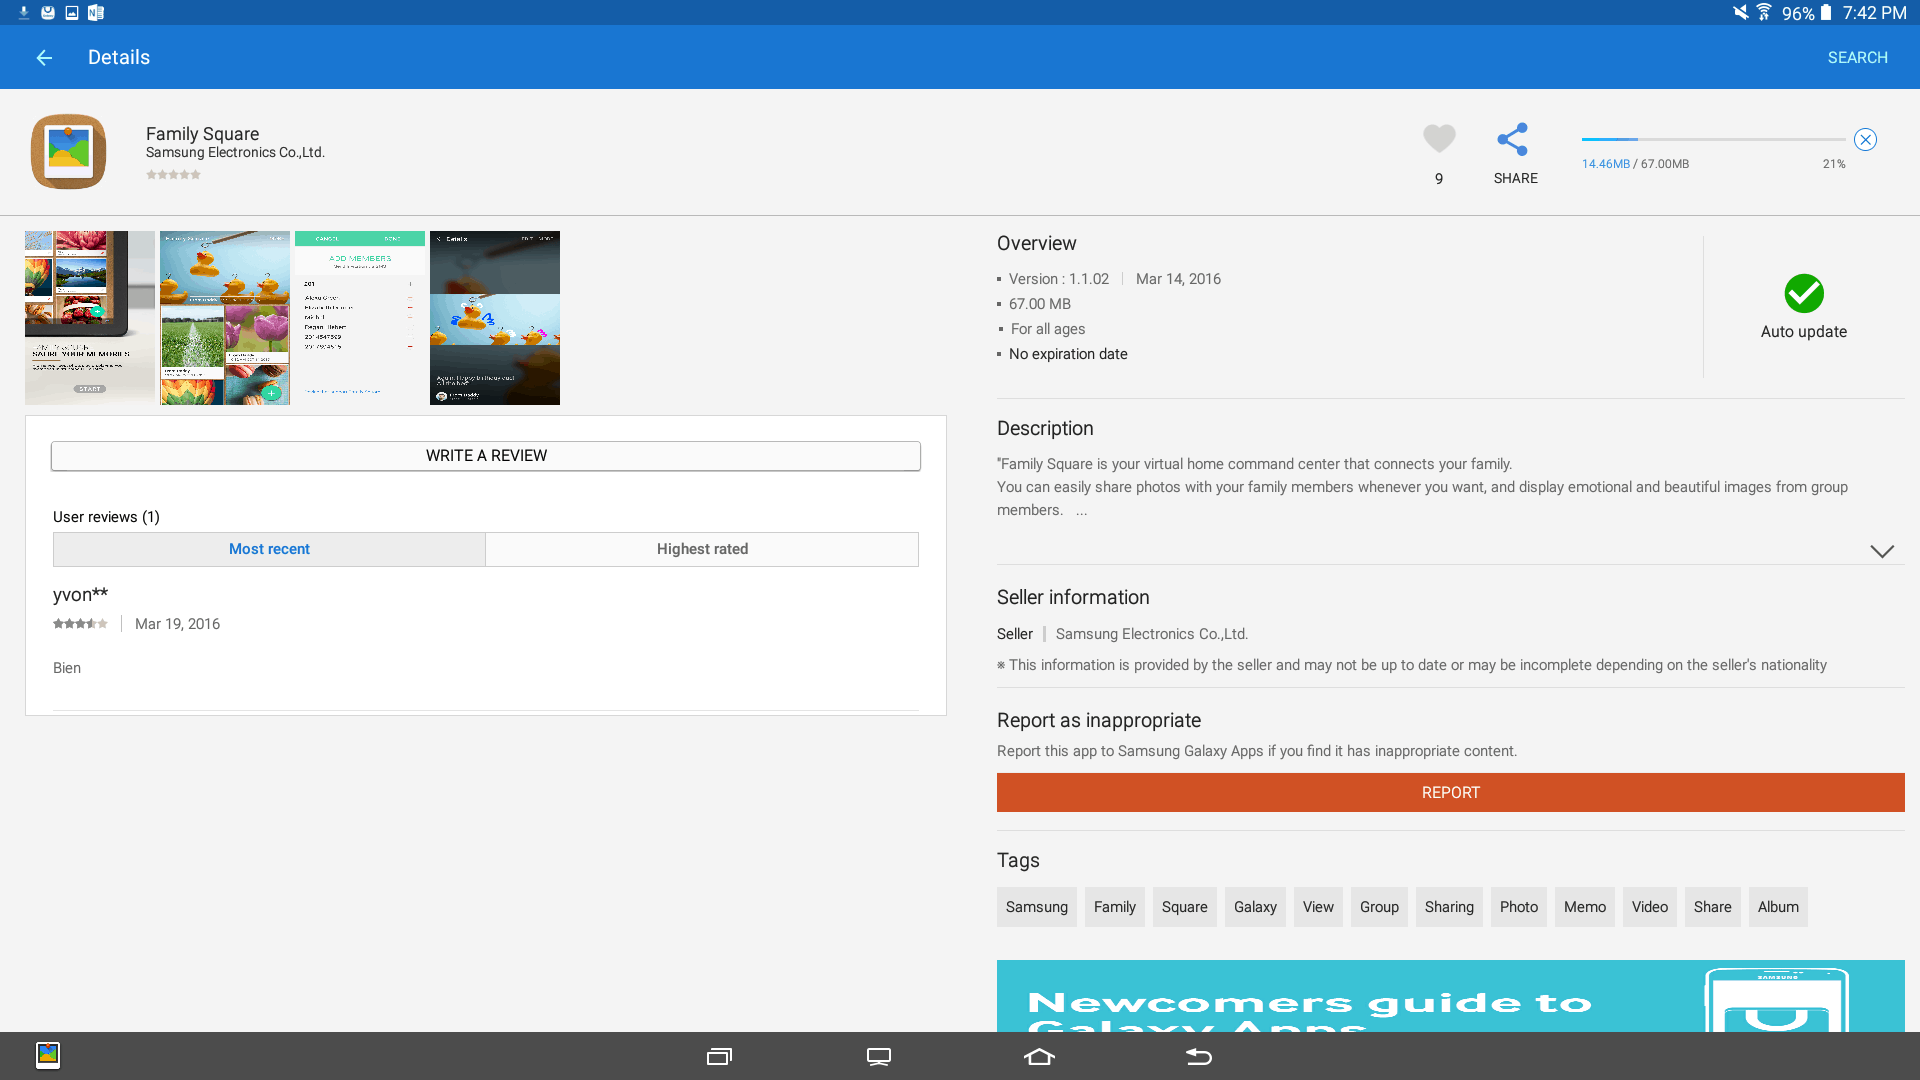Open the Add Members screenshot thumbnail

[x=360, y=318]
